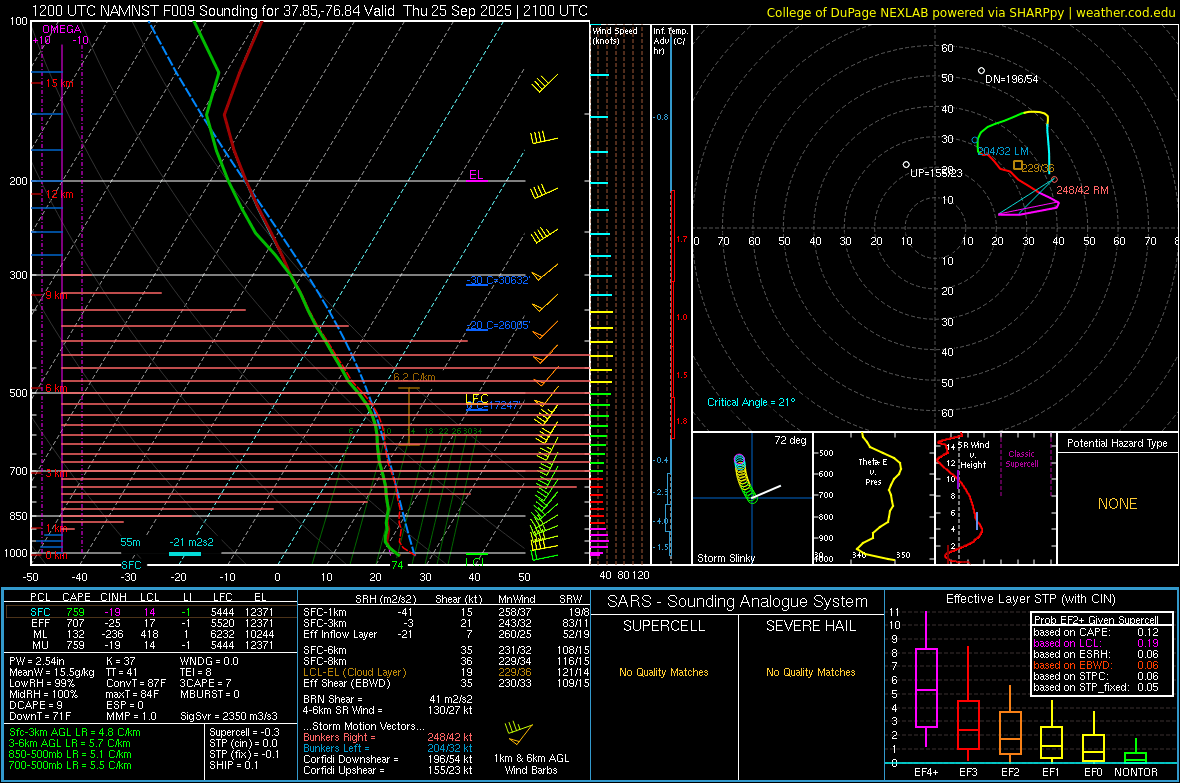
Task: Click the Storm Slinky colored circles
Action: pyautogui.click(x=744, y=477)
